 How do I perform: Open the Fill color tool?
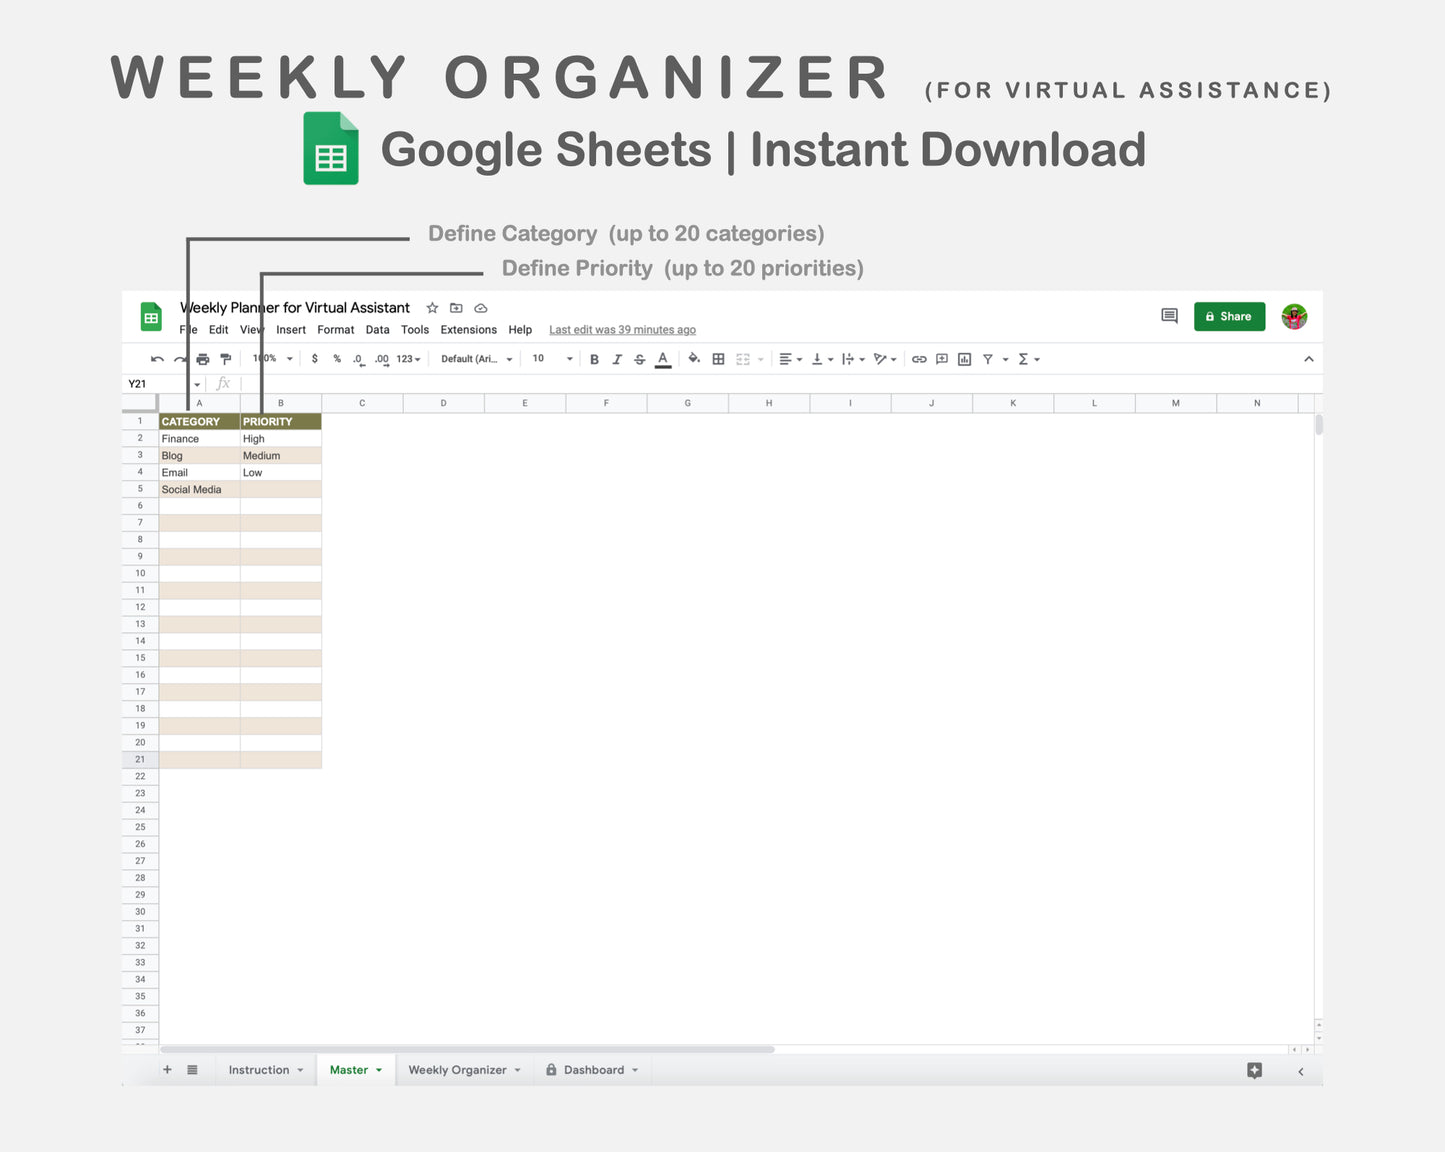pos(694,358)
